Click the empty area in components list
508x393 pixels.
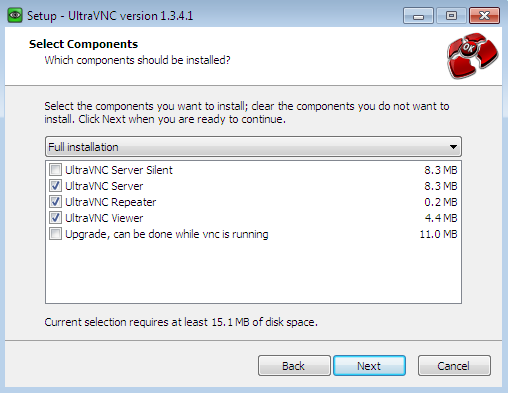(x=253, y=272)
